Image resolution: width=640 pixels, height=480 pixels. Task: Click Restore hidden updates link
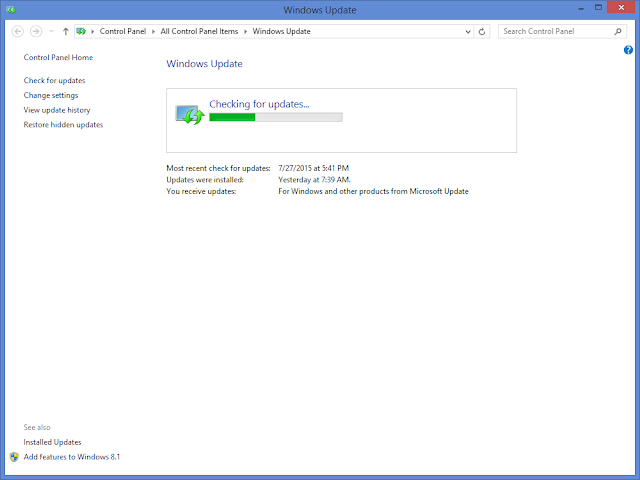point(63,124)
